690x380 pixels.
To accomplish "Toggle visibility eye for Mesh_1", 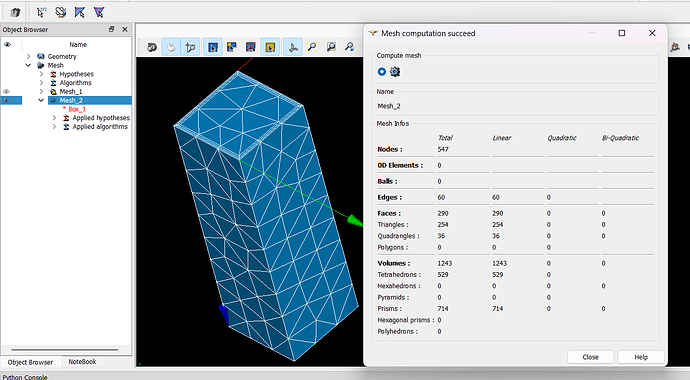I will pos(7,91).
